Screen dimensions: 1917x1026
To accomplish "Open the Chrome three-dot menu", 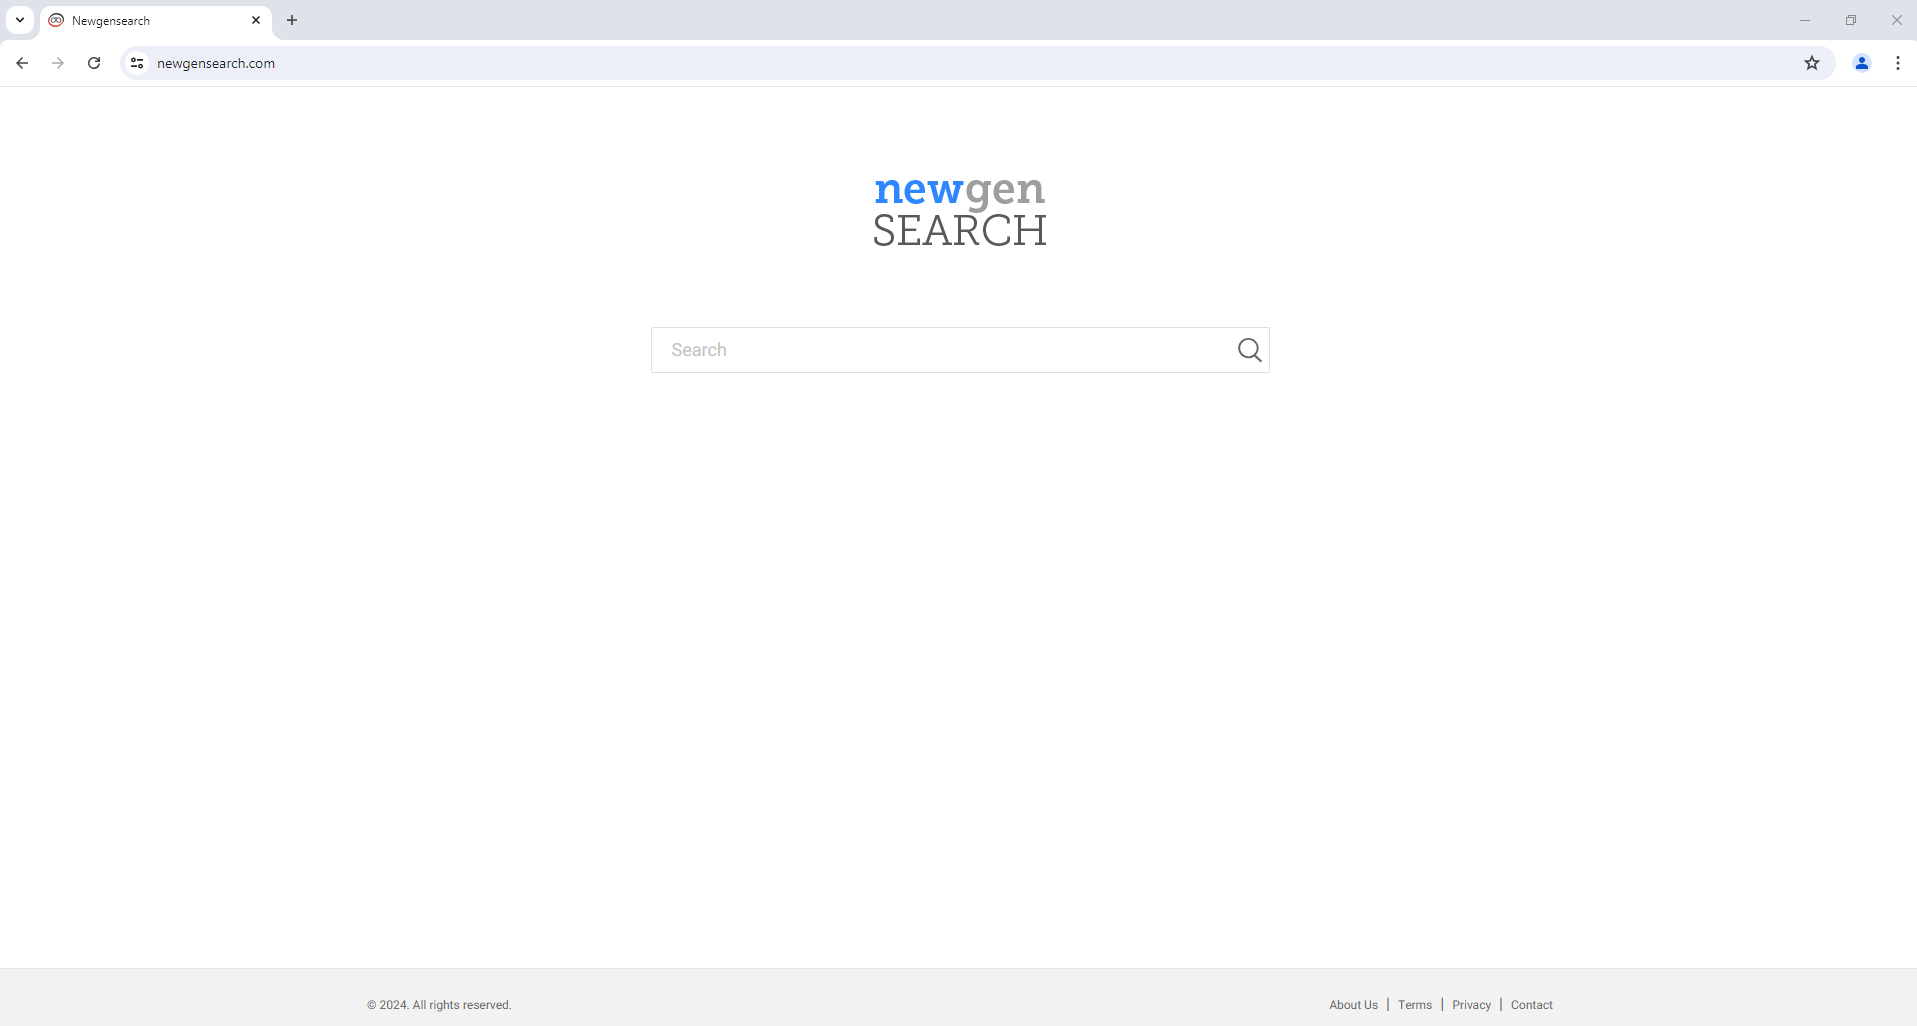I will pyautogui.click(x=1898, y=63).
